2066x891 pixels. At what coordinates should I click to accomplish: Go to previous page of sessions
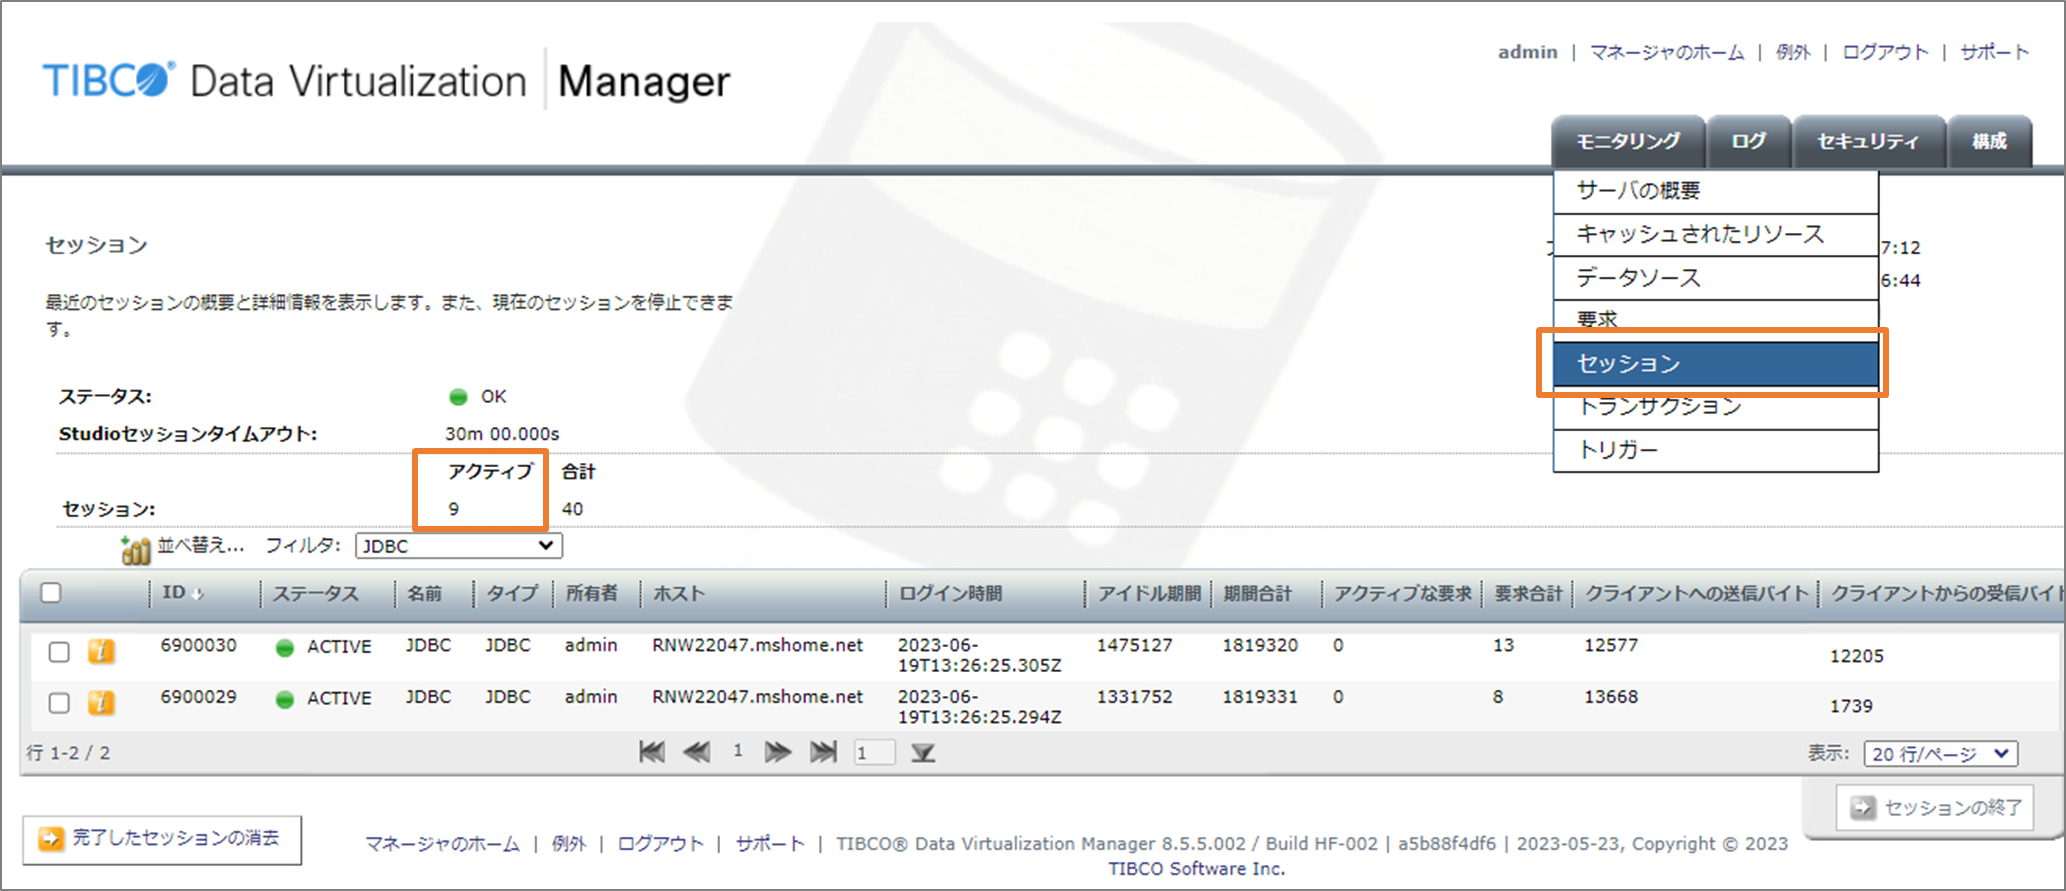coord(696,752)
